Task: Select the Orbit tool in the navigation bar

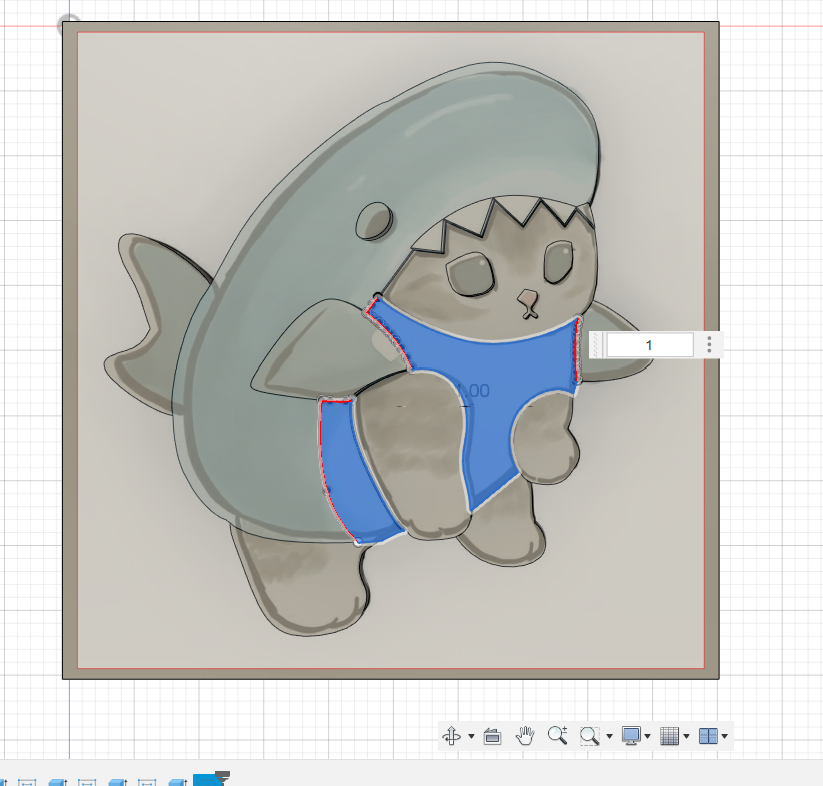Action: point(453,735)
